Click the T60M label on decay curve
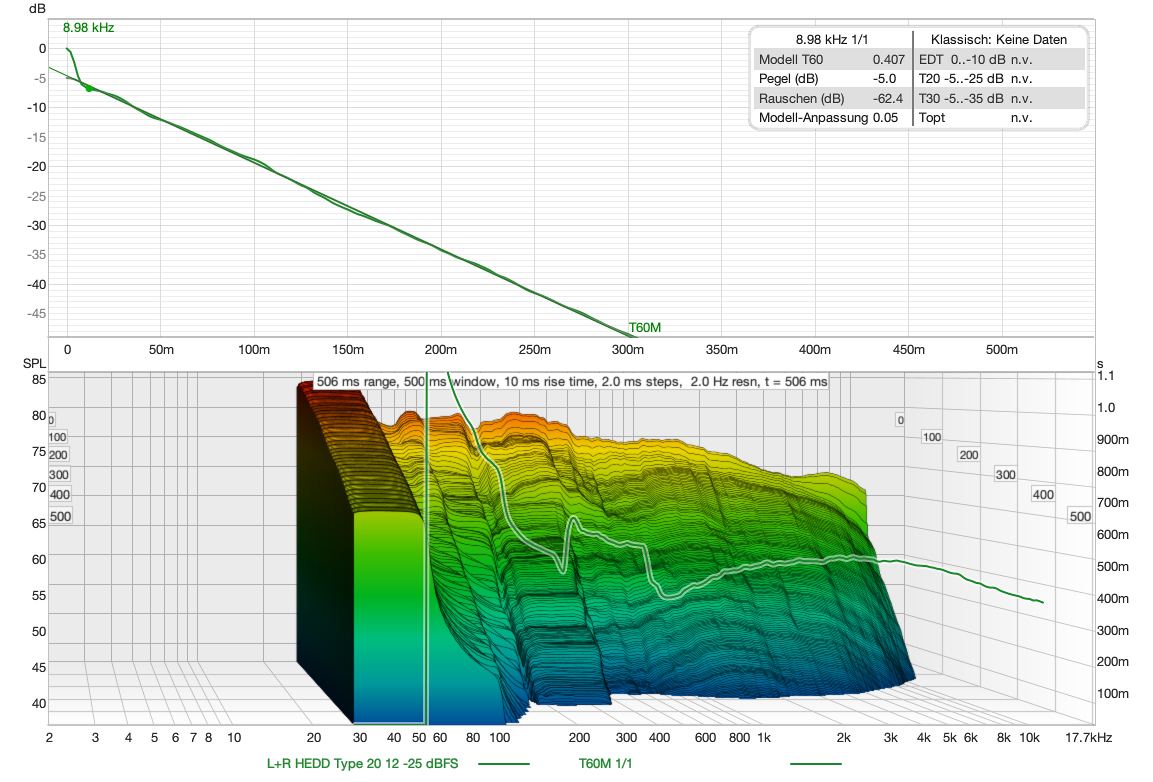This screenshot has height=782, width=1153. point(644,327)
